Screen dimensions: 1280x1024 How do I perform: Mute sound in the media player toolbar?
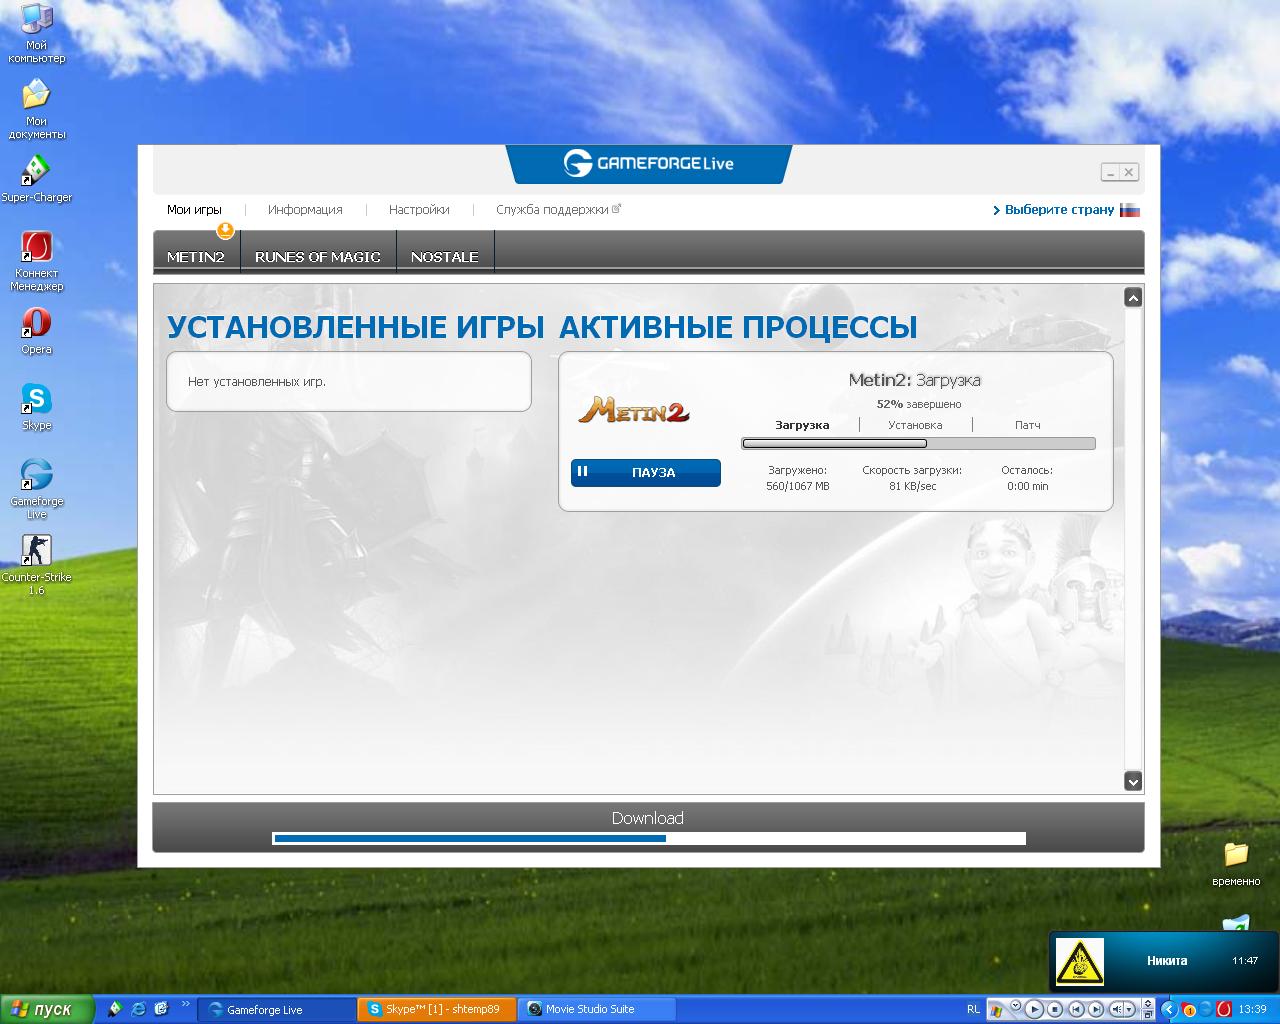(1118, 1009)
